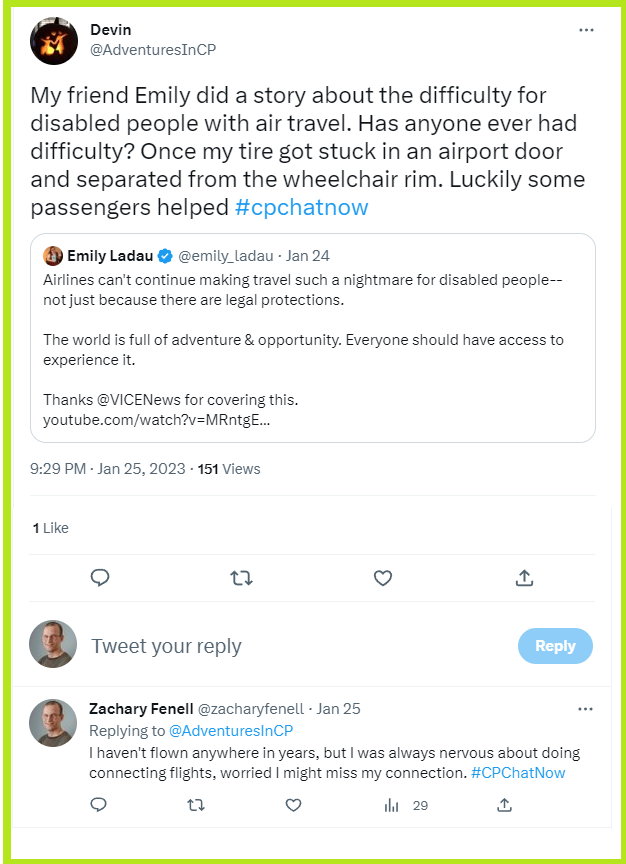The width and height of the screenshot is (626, 864).
Task: Open the #cpchatnow hashtag
Action: pyautogui.click(x=299, y=207)
